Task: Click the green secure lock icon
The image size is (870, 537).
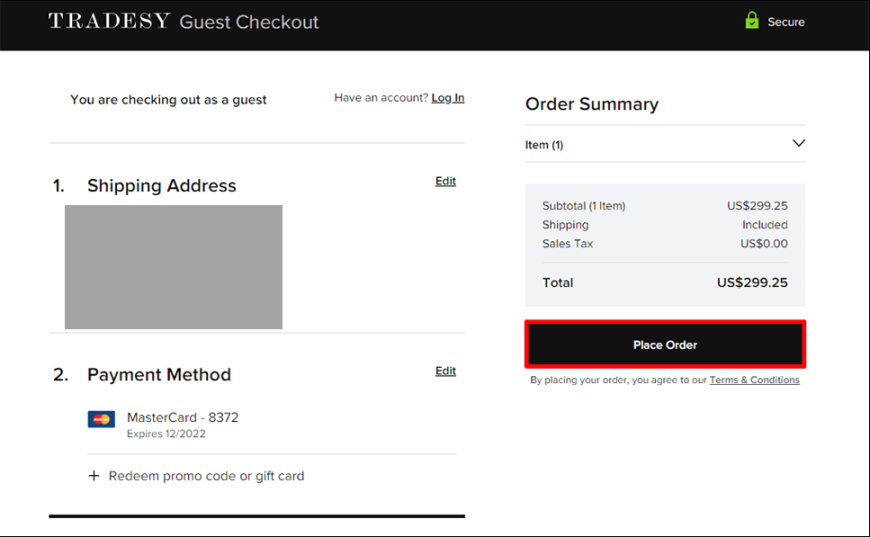Action: tap(752, 21)
